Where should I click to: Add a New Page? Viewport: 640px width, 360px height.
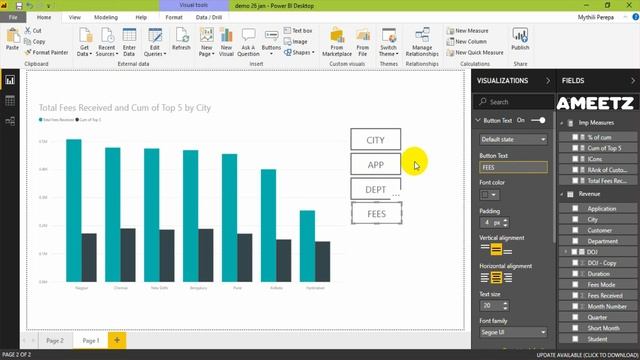[x=207, y=42]
